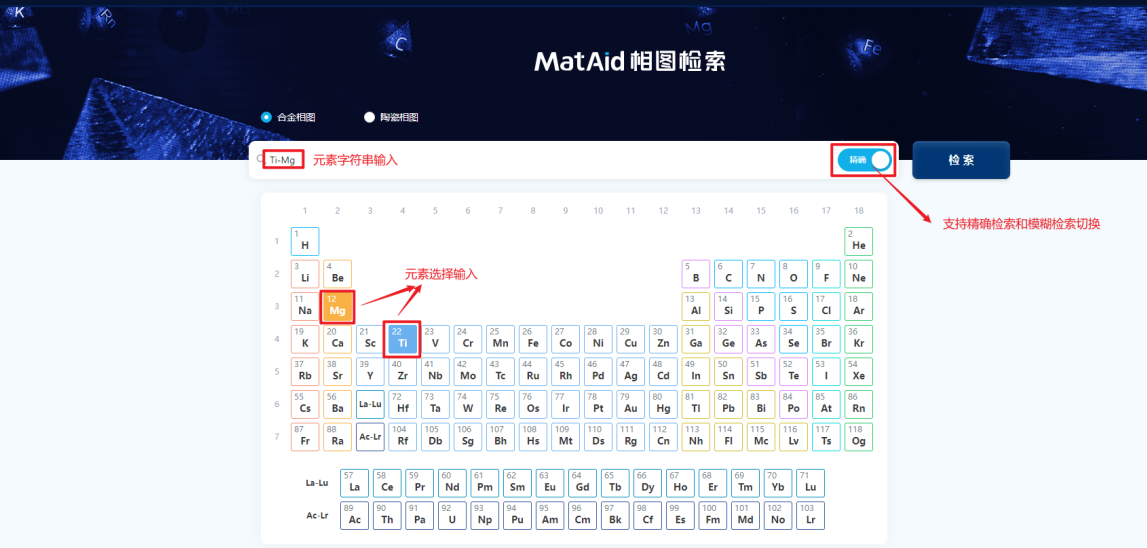The height and width of the screenshot is (548, 1147).
Task: Click calcium Ca element tile
Action: pos(337,339)
